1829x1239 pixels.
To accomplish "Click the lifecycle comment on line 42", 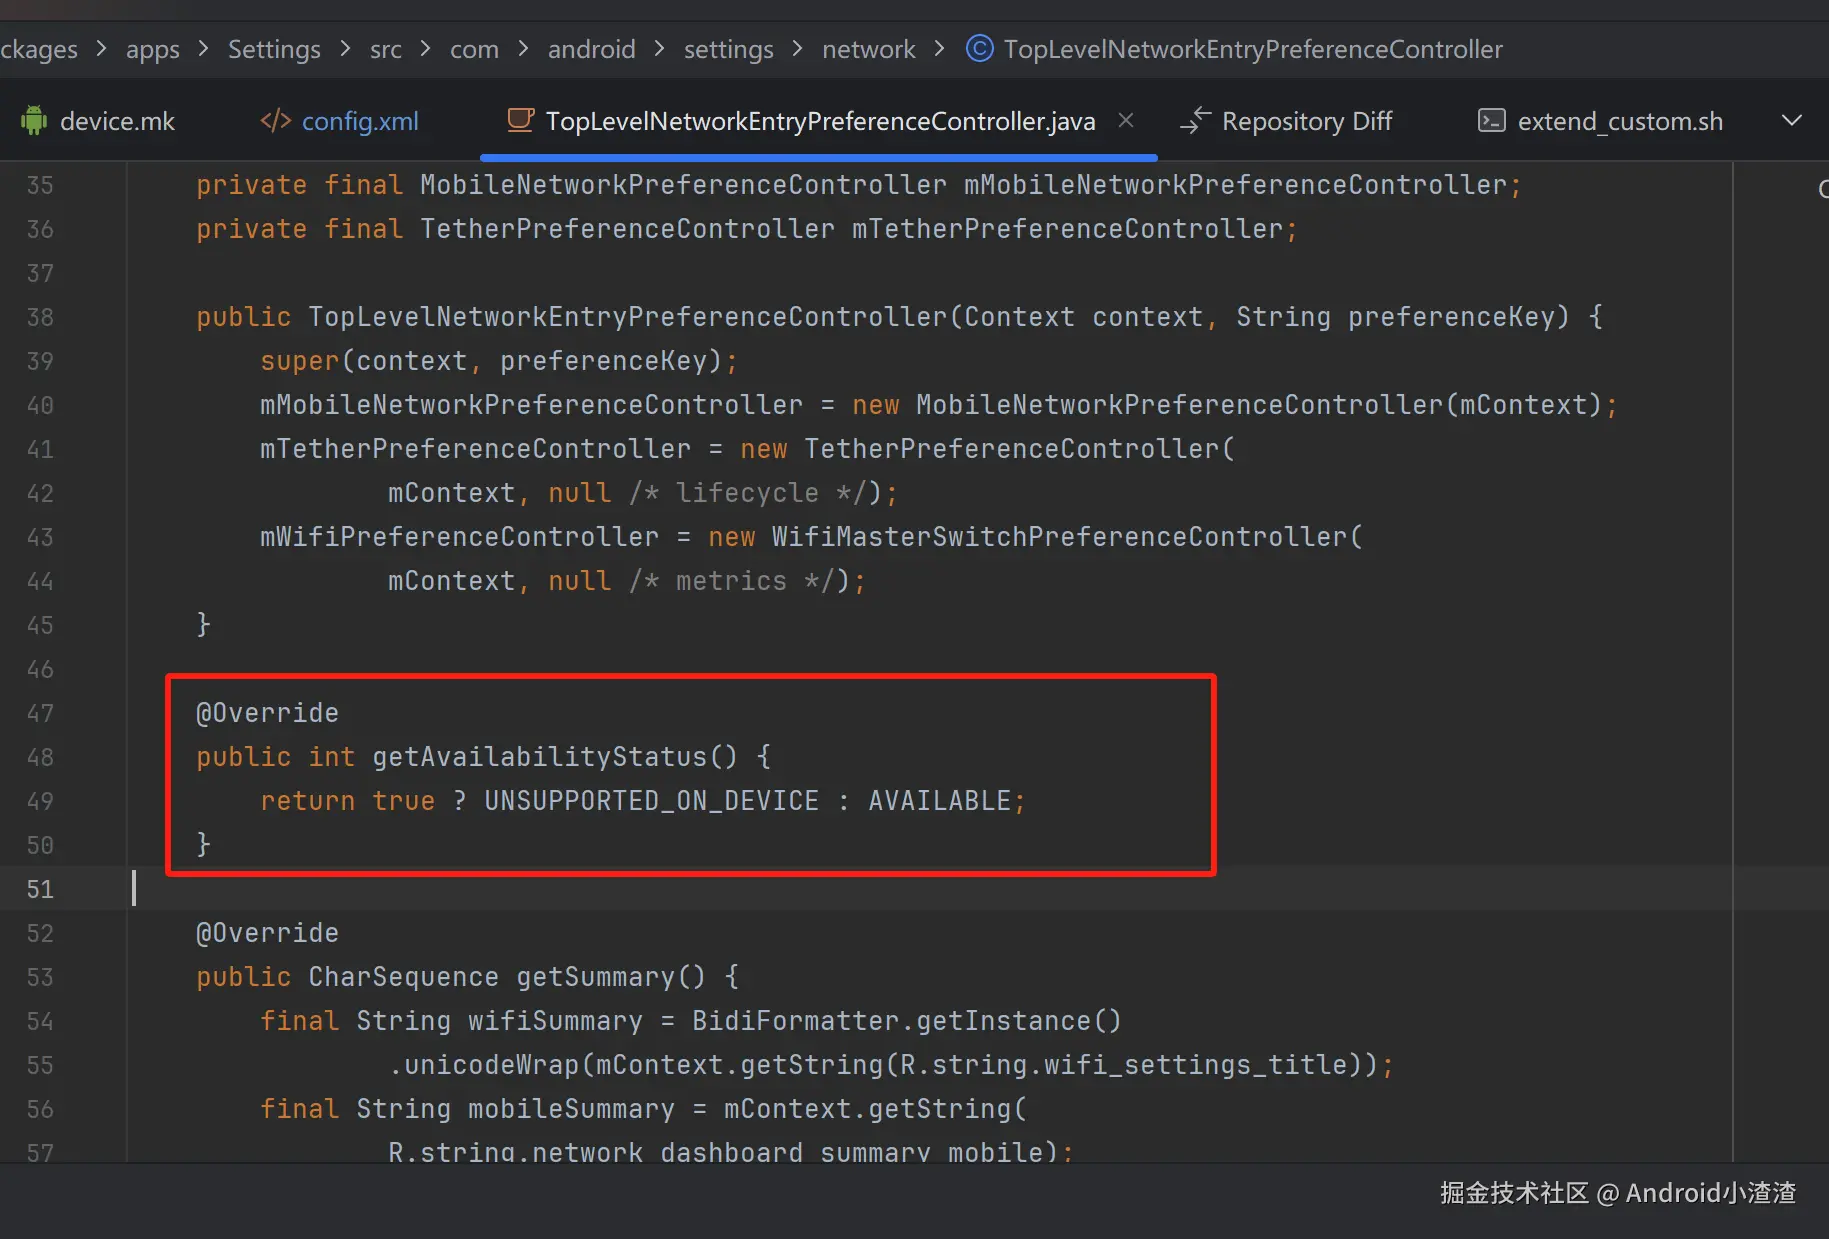I will 748,493.
